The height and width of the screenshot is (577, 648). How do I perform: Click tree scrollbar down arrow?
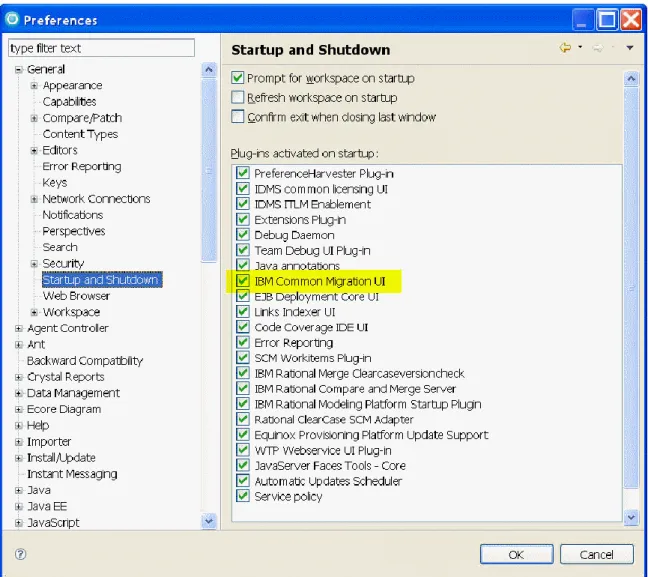pyautogui.click(x=209, y=521)
